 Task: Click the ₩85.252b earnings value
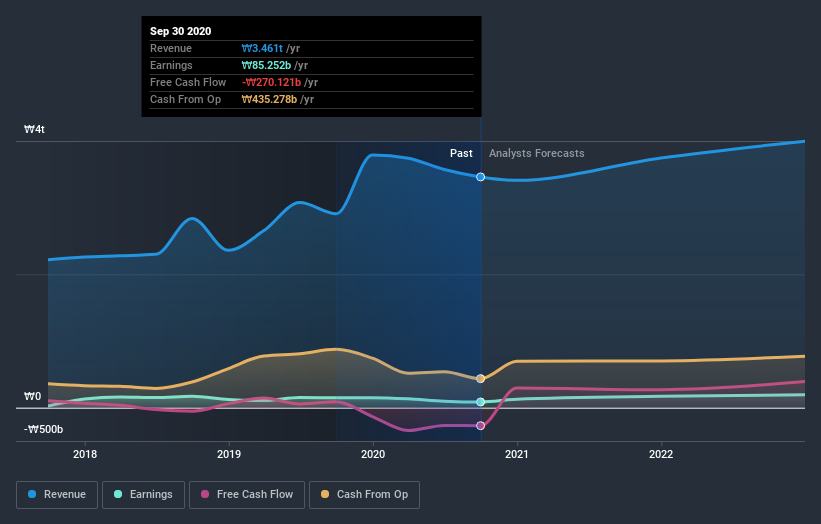(x=267, y=65)
